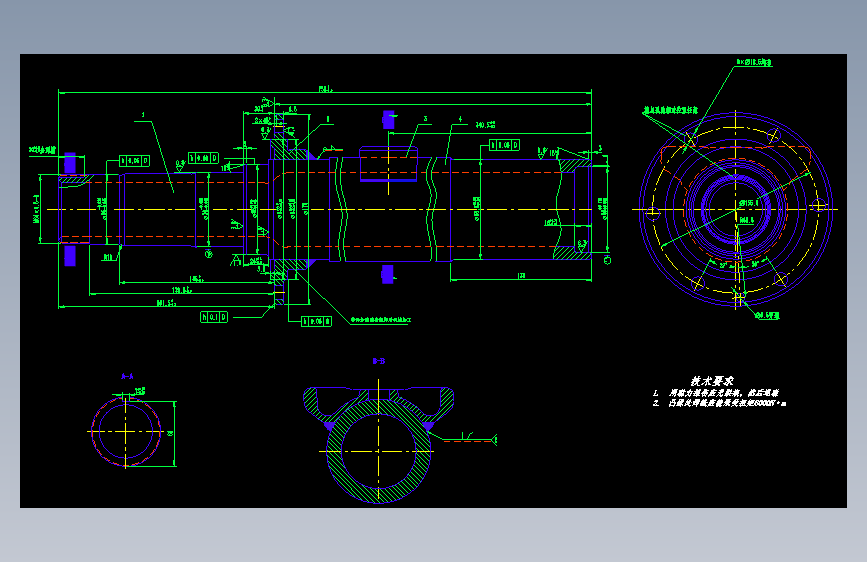Select bolt hole callout at top right

pyautogui.click(x=754, y=63)
